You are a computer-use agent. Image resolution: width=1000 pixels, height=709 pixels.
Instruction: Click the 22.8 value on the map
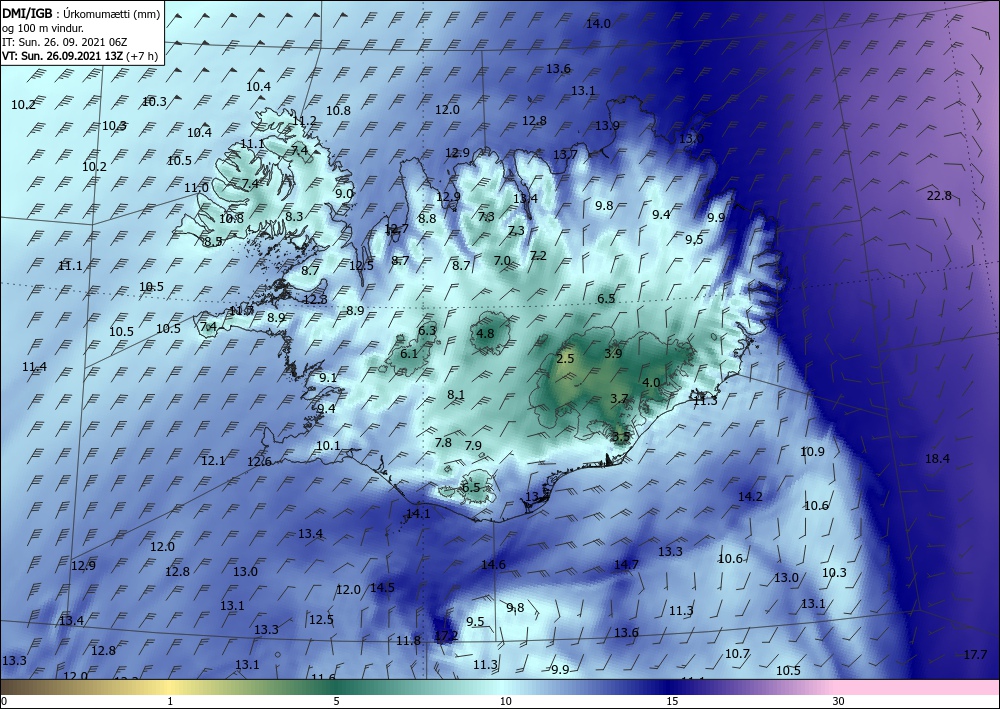pyautogui.click(x=939, y=196)
